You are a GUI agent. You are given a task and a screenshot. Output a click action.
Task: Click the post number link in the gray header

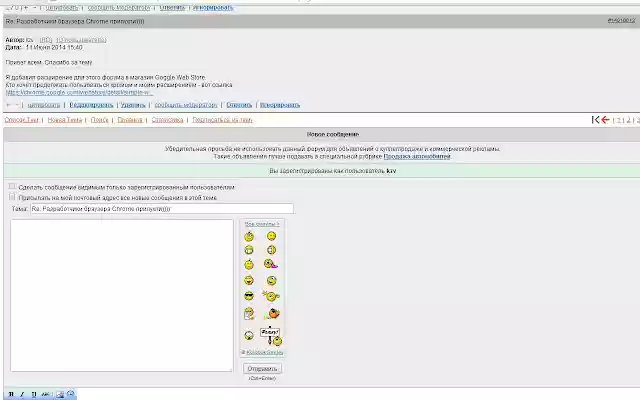621,20
